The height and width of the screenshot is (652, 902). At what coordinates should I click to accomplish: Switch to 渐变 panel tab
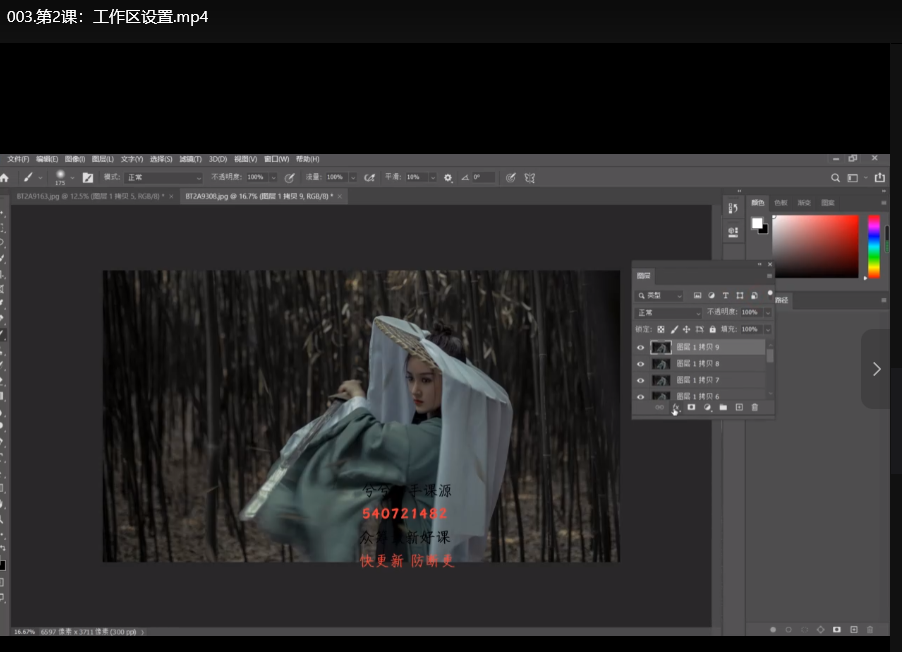[804, 203]
